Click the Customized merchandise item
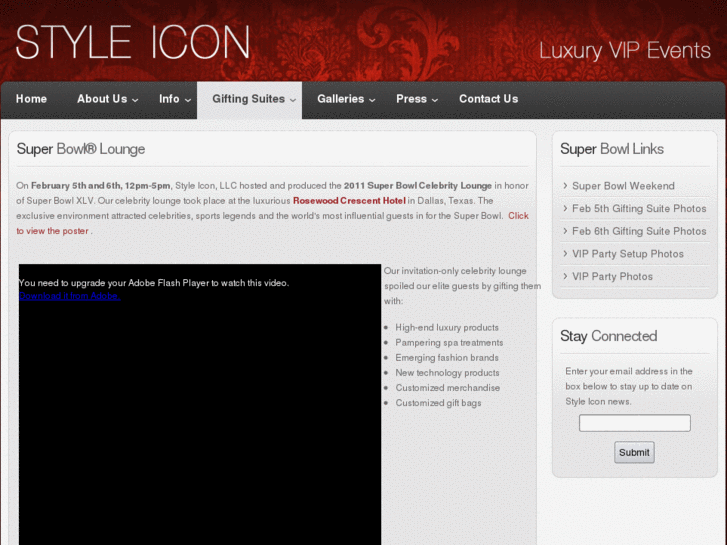 [447, 388]
